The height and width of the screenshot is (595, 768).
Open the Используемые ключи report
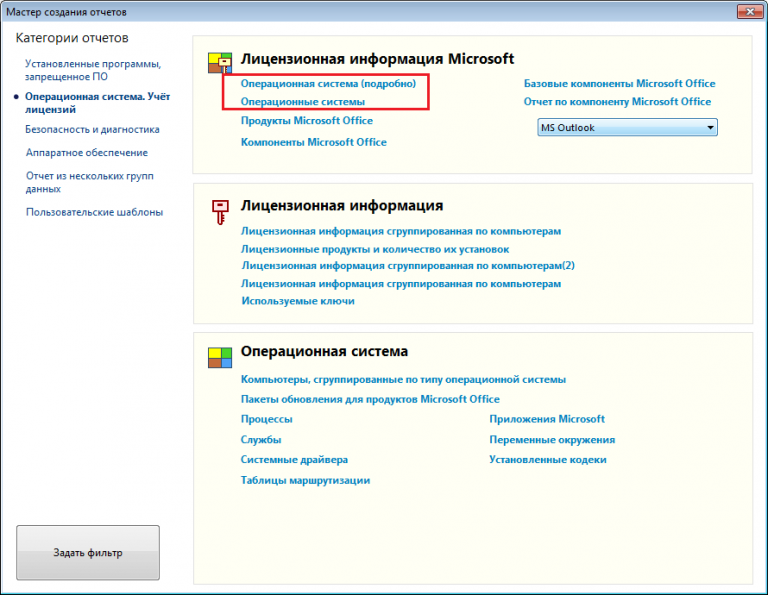click(x=297, y=301)
